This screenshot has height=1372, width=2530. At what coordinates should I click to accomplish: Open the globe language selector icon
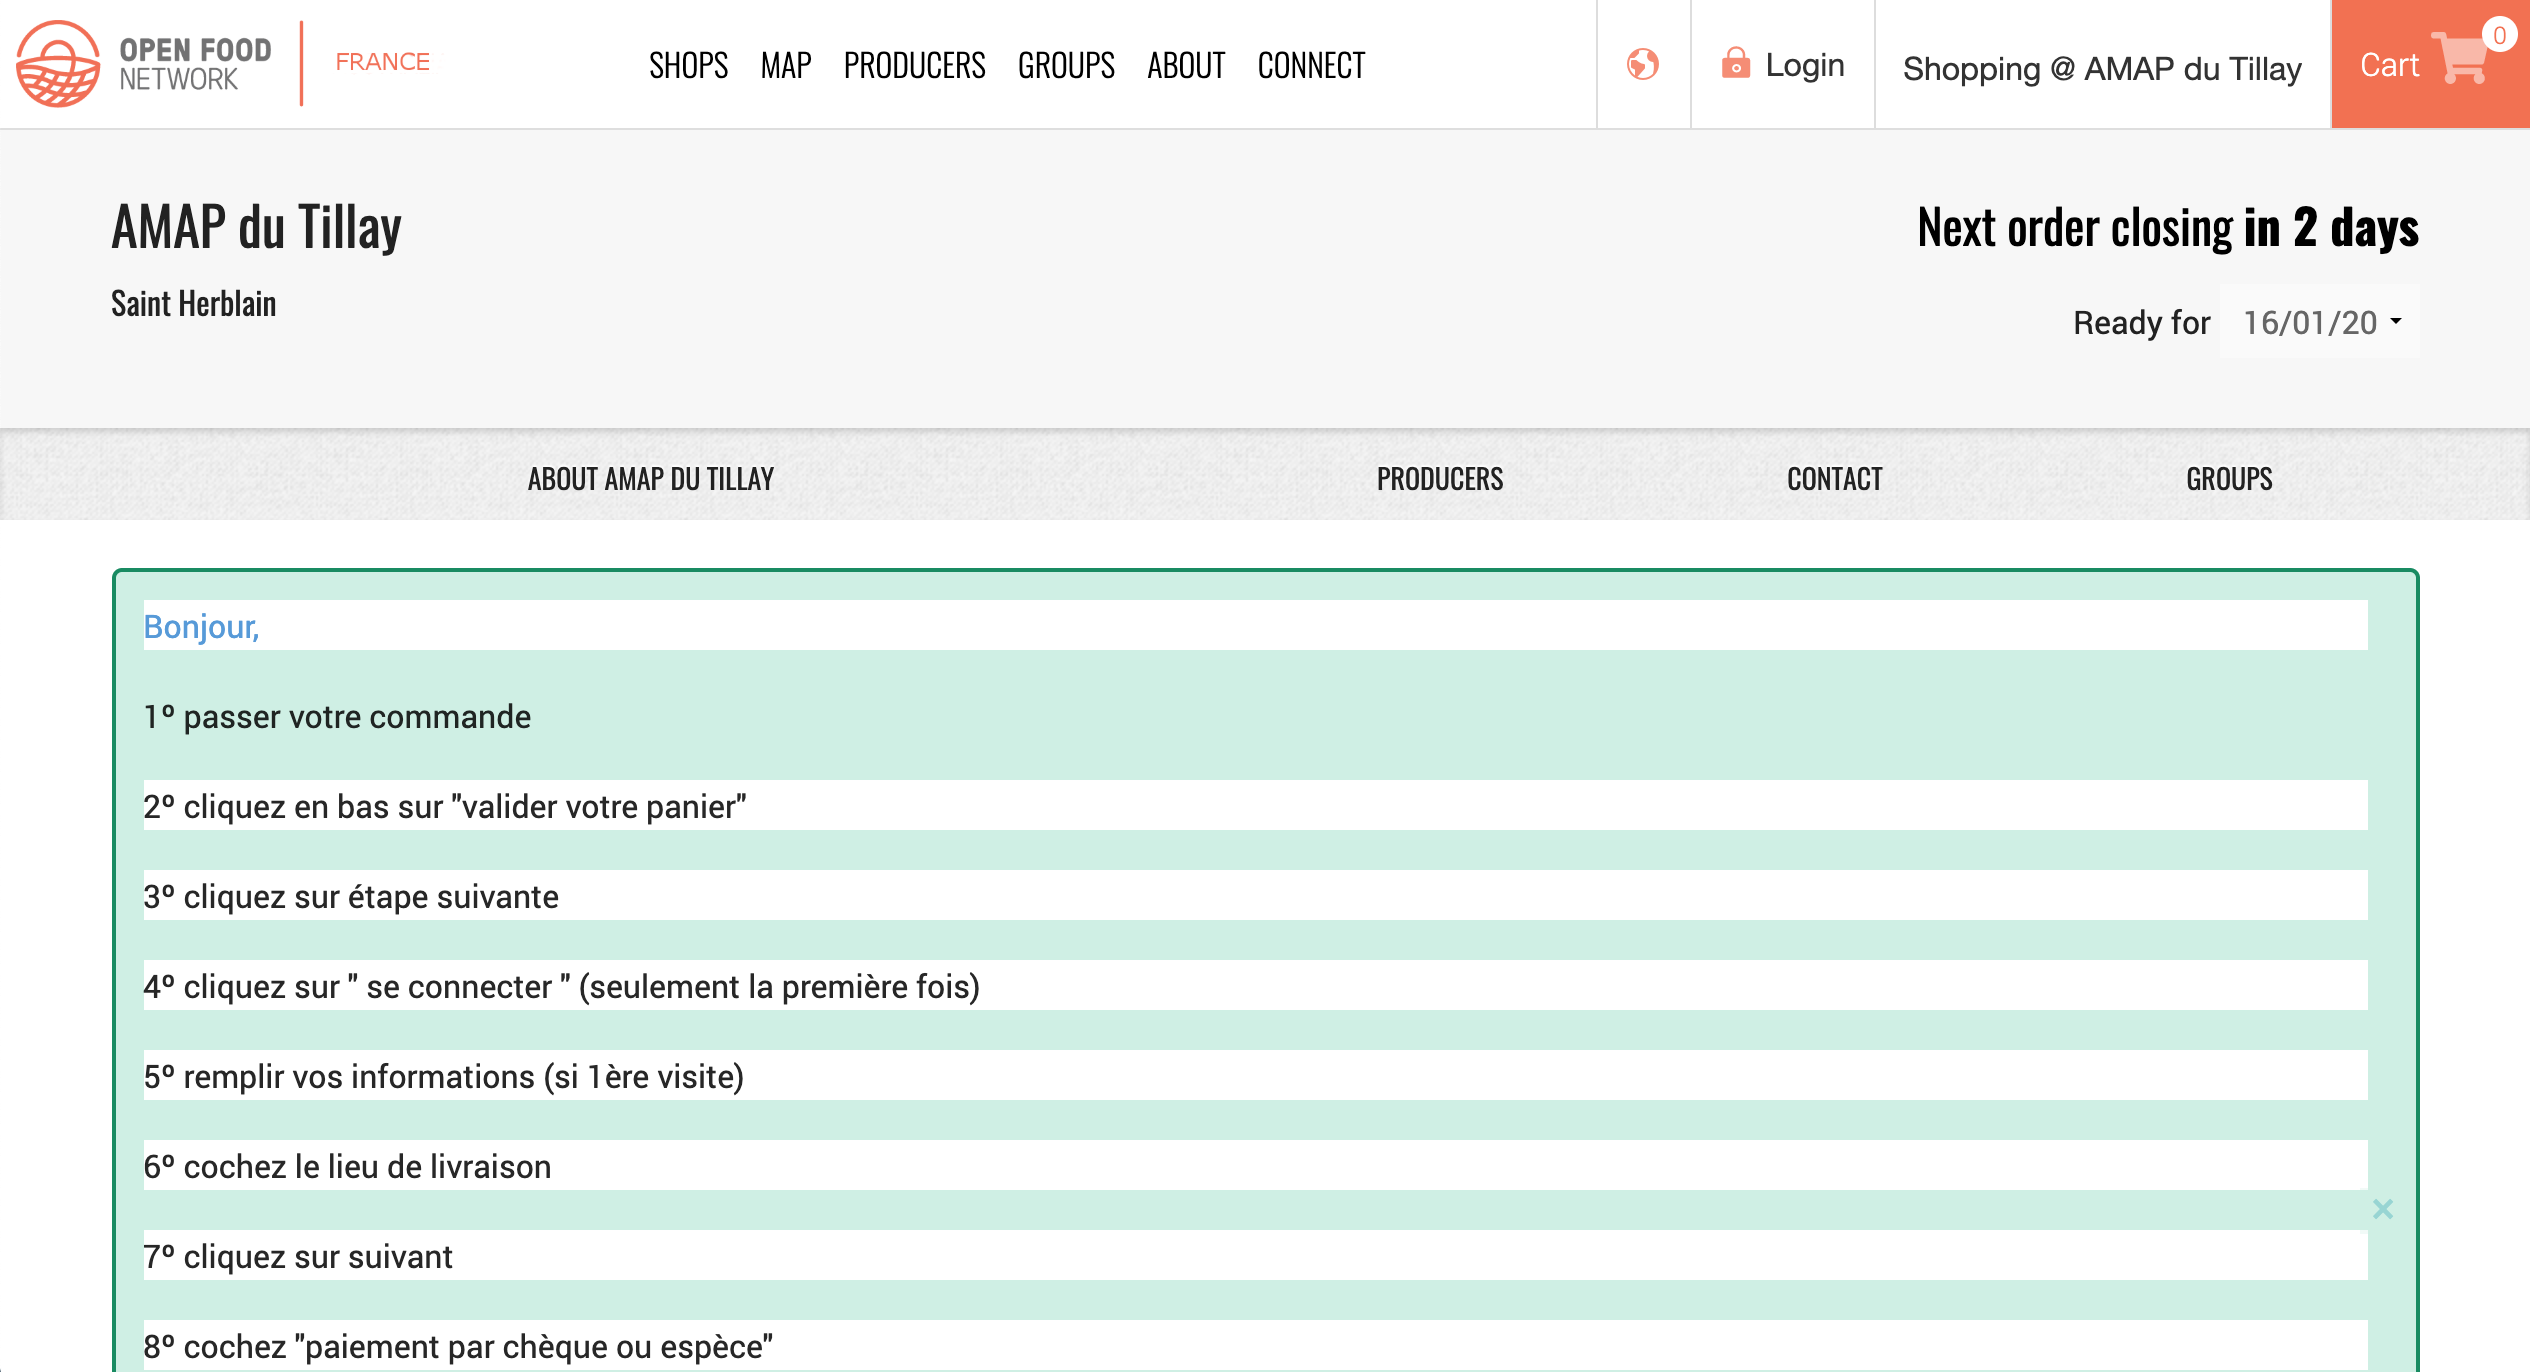coord(1642,64)
